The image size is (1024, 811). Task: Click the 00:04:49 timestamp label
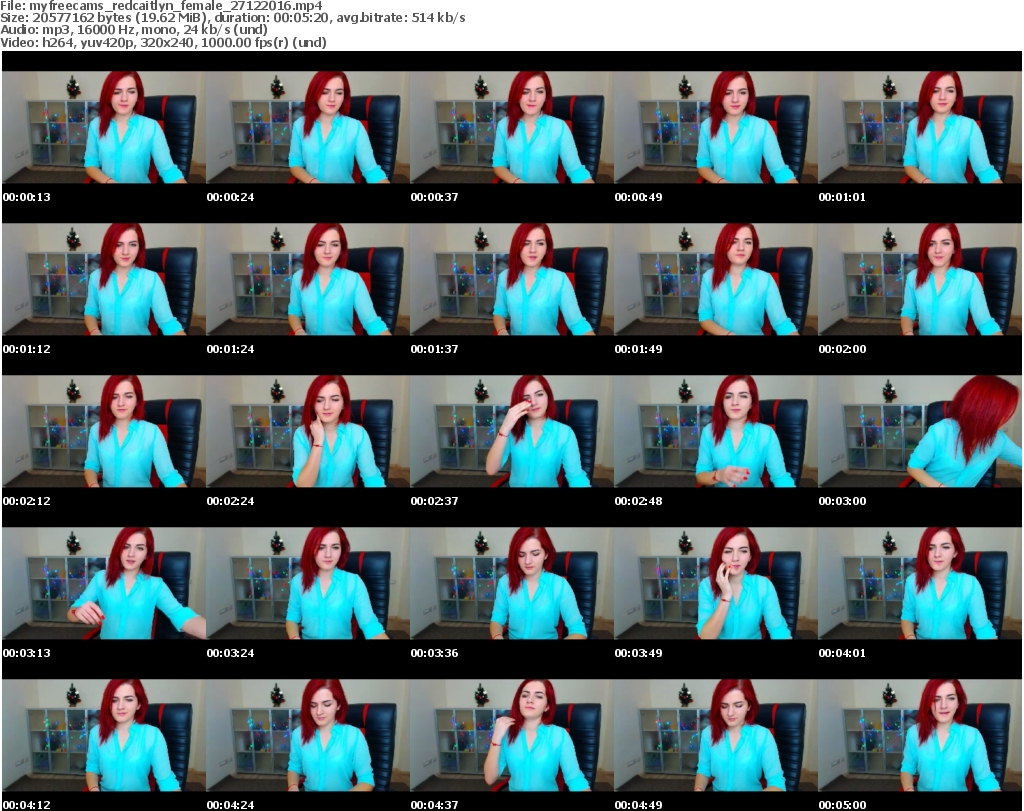click(638, 805)
